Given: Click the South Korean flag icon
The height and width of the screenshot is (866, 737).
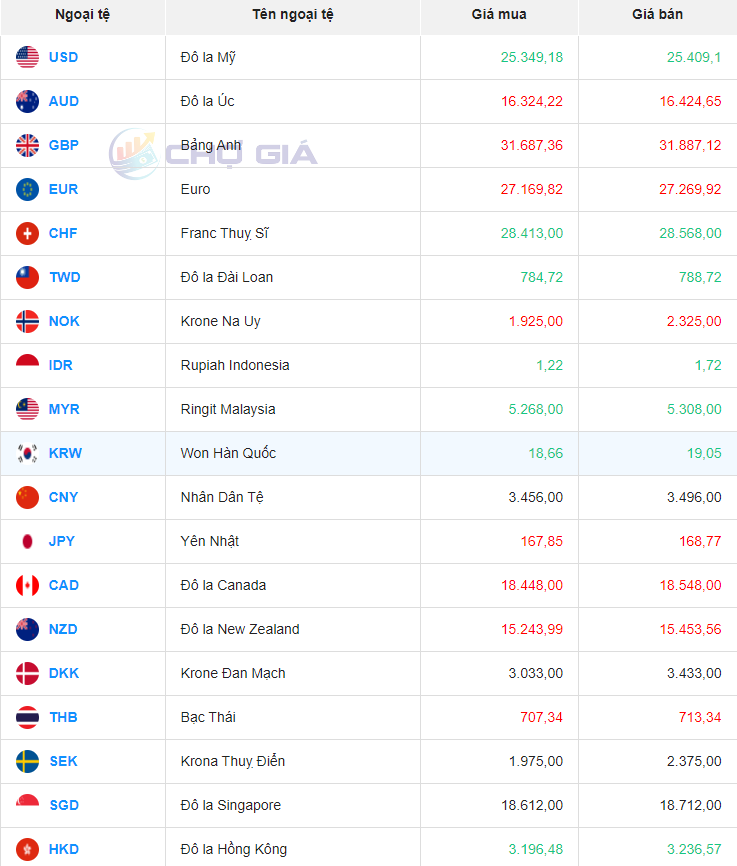Looking at the screenshot, I should (27, 453).
